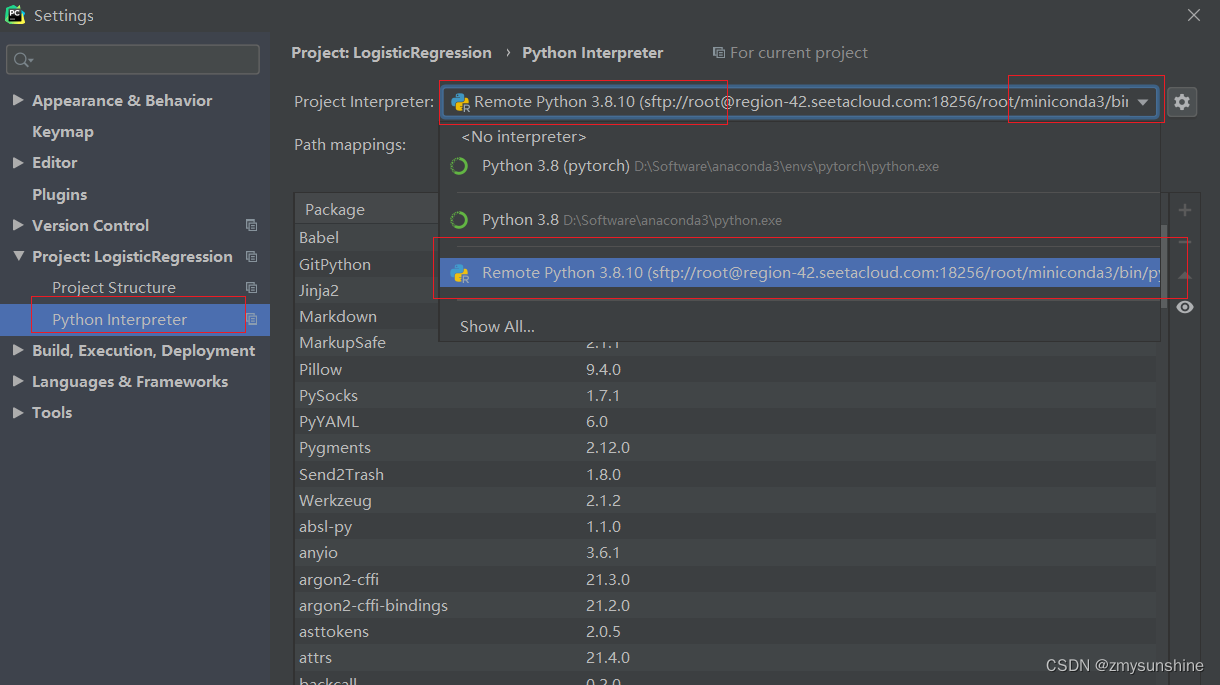Click the add package plus icon
This screenshot has width=1220, height=685.
[1185, 210]
